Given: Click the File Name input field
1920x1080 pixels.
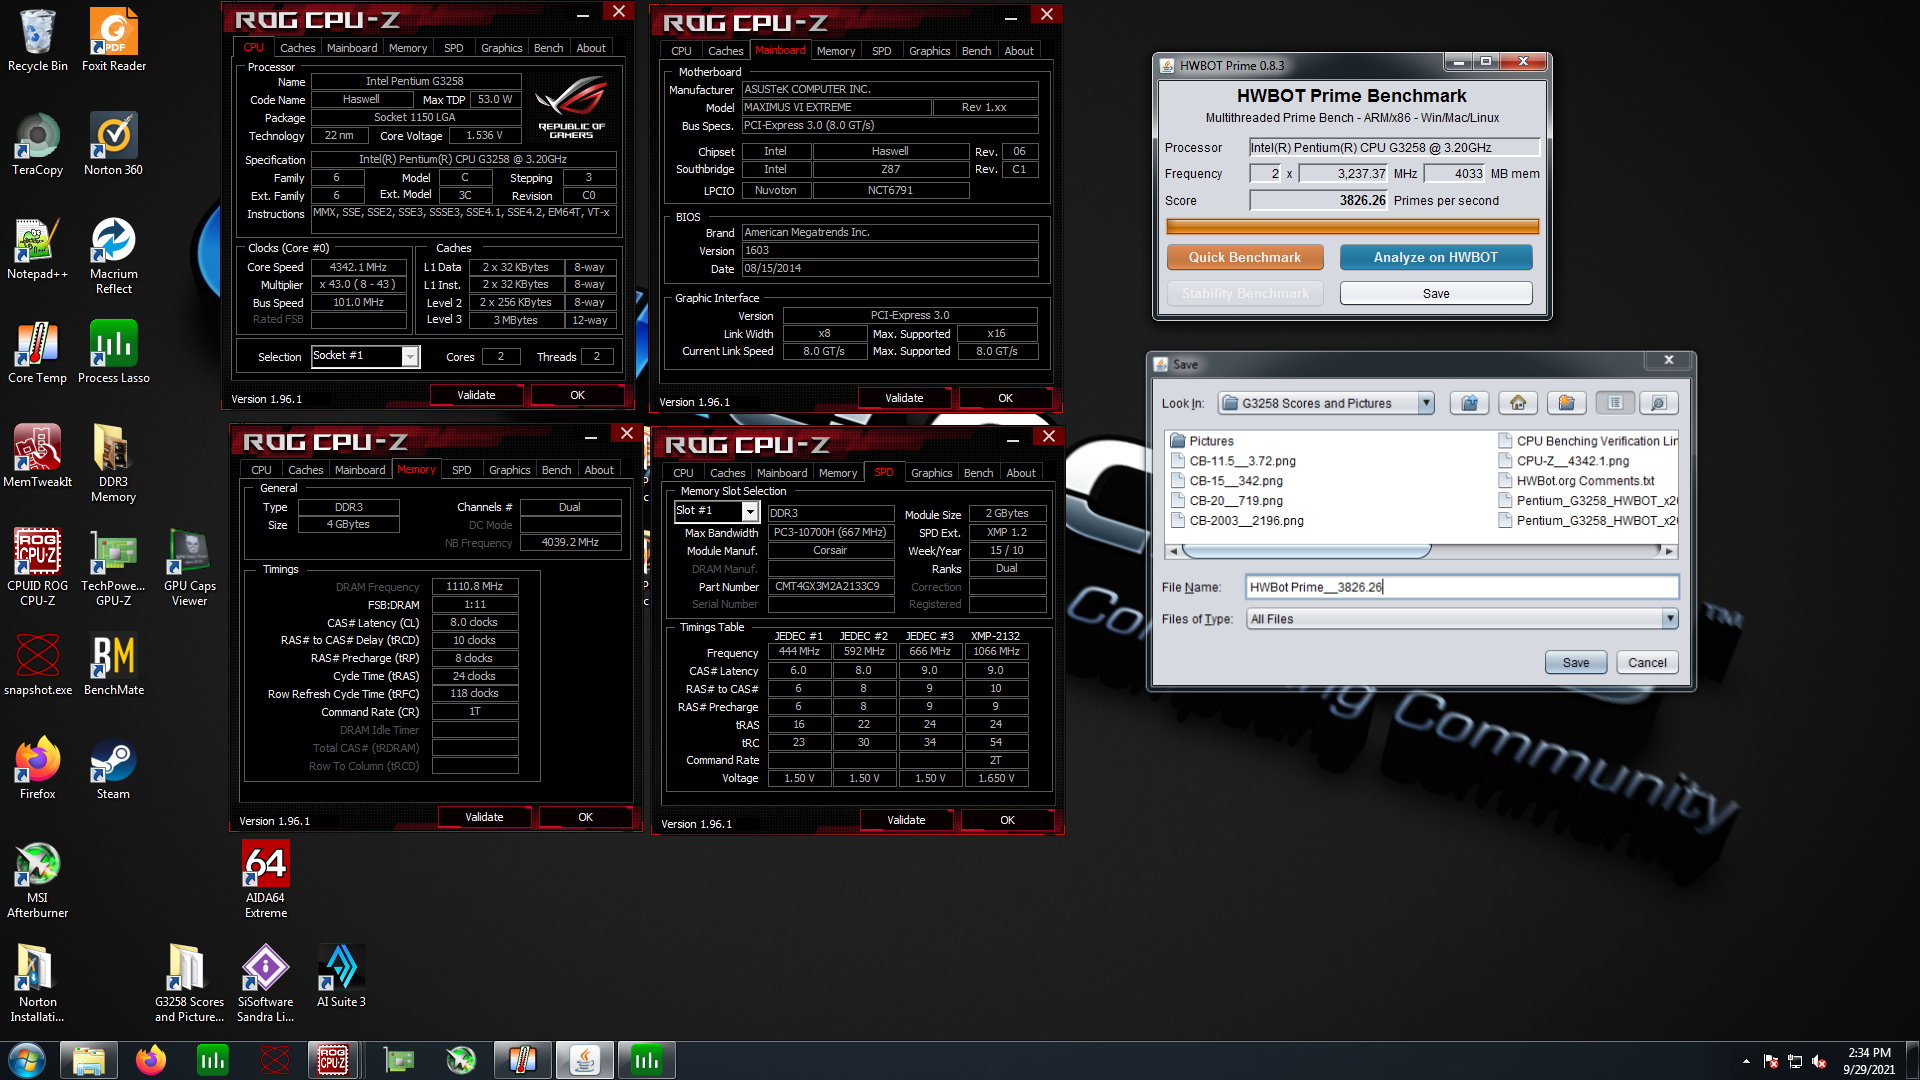Looking at the screenshot, I should 1461,587.
